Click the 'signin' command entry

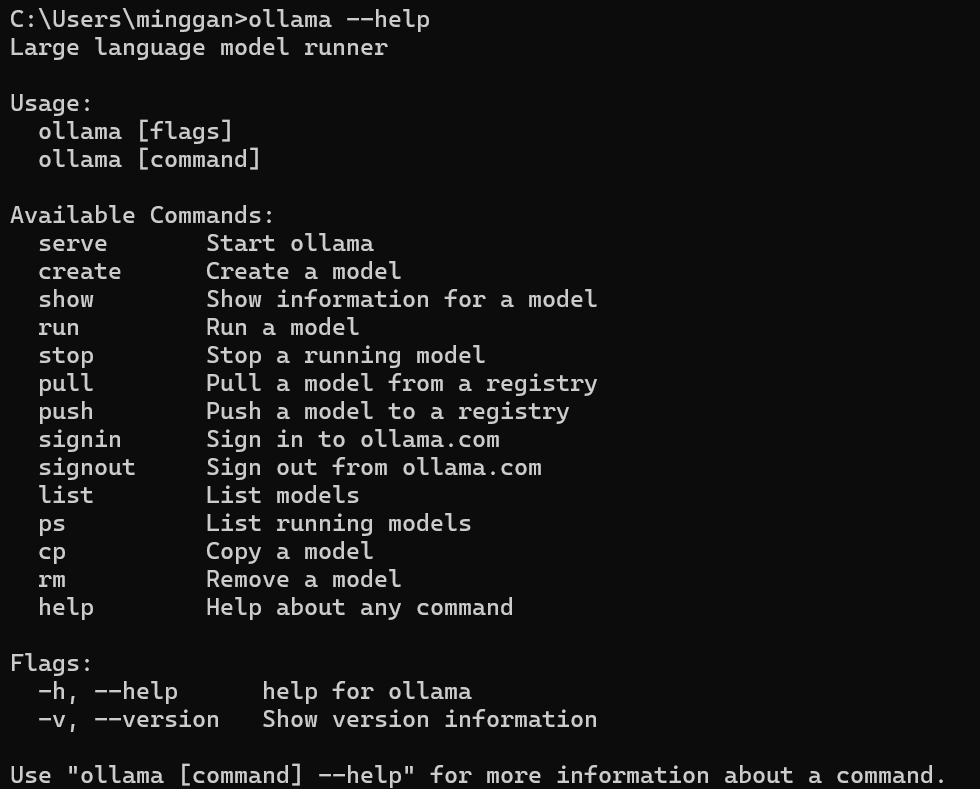(x=80, y=440)
